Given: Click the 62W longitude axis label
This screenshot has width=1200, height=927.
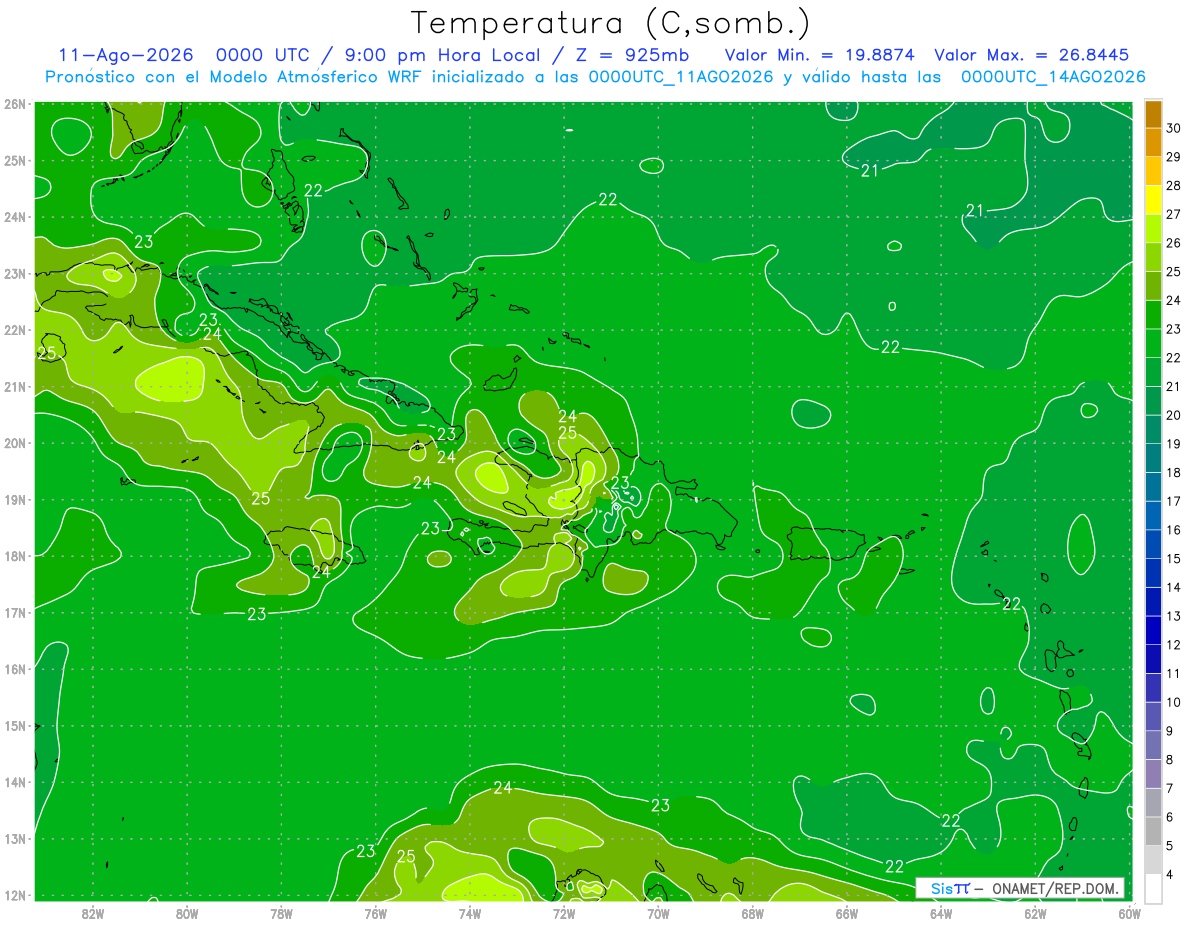Looking at the screenshot, I should click(1035, 913).
